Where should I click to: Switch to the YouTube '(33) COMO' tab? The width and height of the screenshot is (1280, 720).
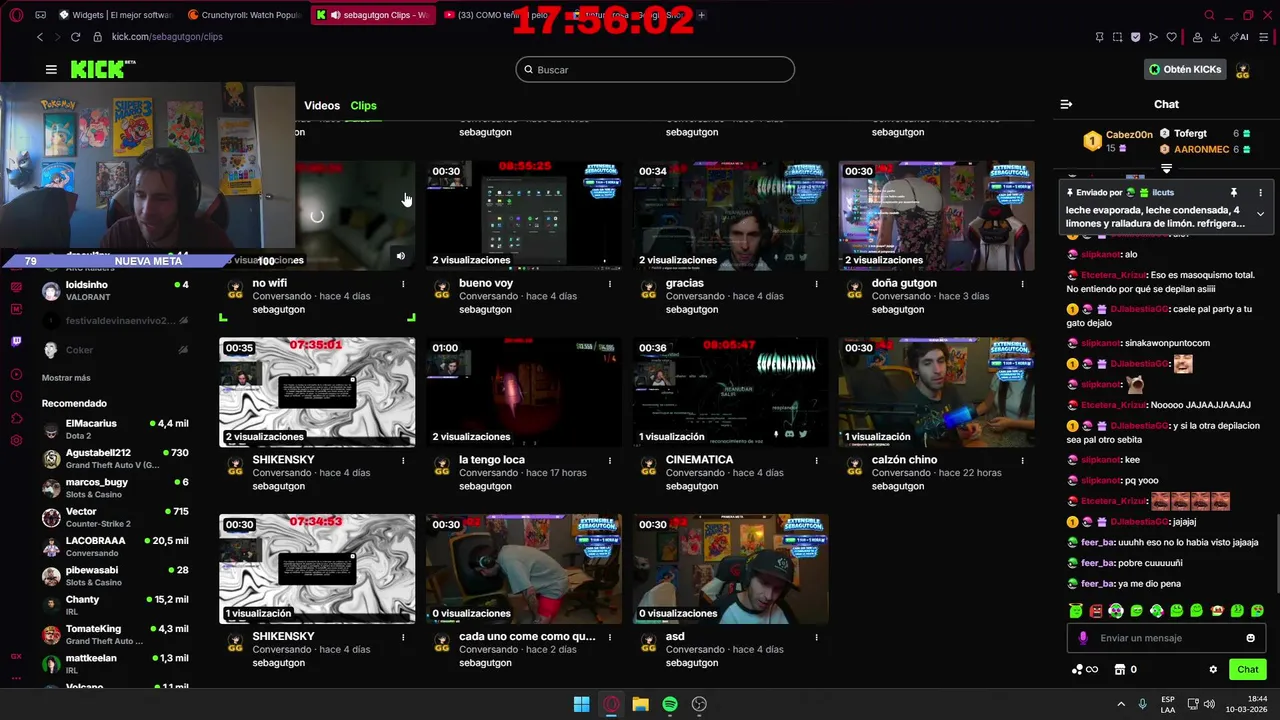[x=497, y=15]
